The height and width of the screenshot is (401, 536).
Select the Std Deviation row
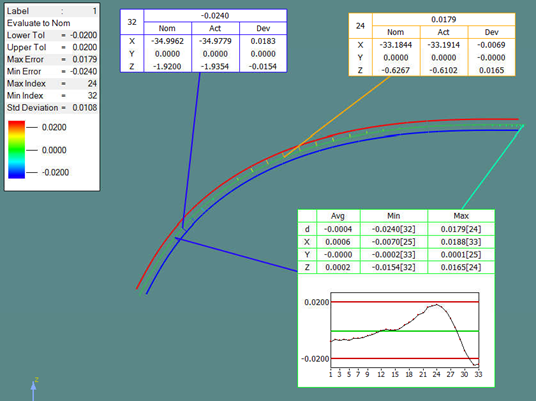click(x=52, y=108)
